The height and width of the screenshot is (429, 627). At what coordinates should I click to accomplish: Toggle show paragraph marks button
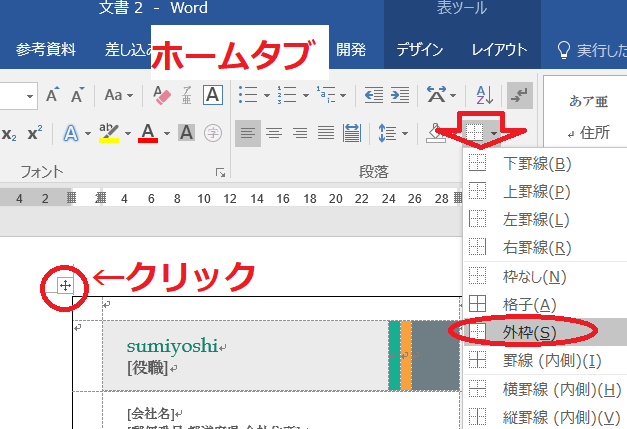(519, 95)
